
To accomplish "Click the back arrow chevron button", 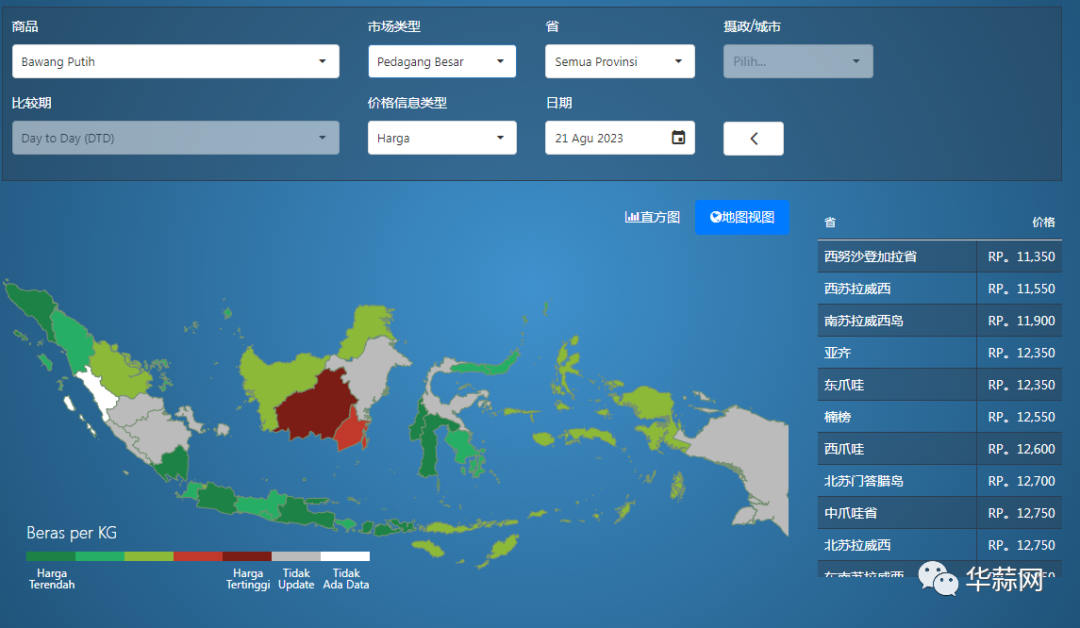I will [x=753, y=139].
